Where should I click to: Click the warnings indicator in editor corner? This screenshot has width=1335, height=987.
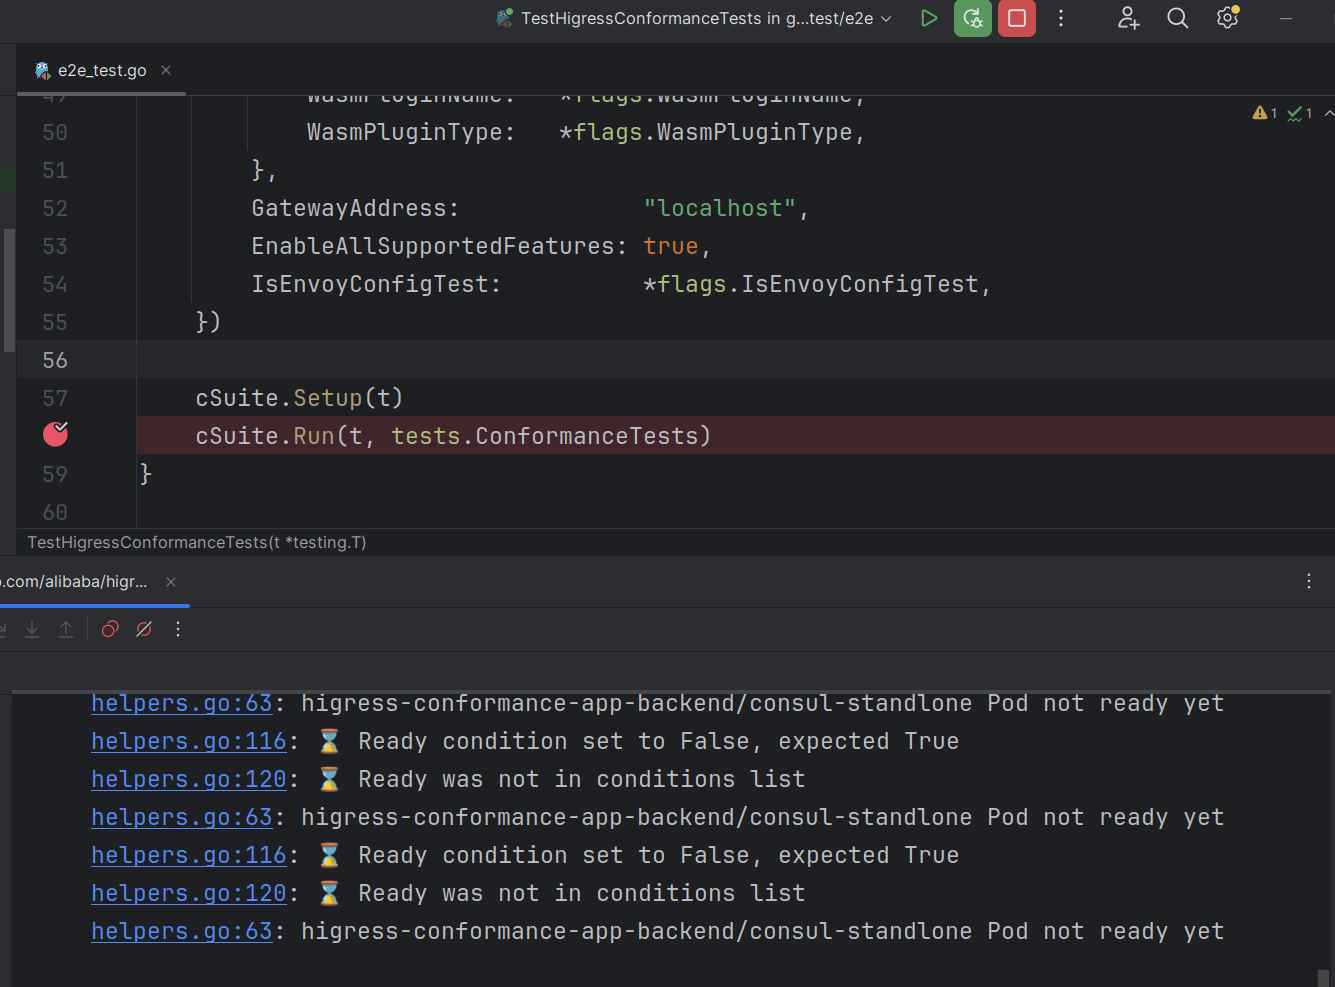(1264, 113)
